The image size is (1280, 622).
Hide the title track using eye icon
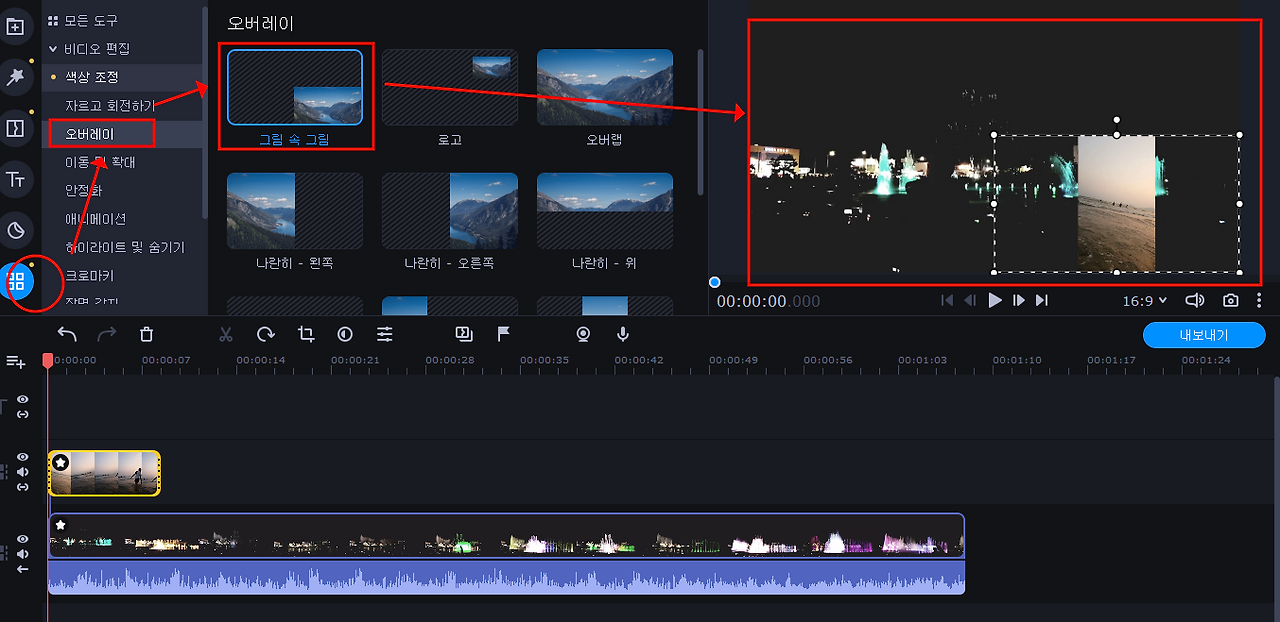coord(23,399)
